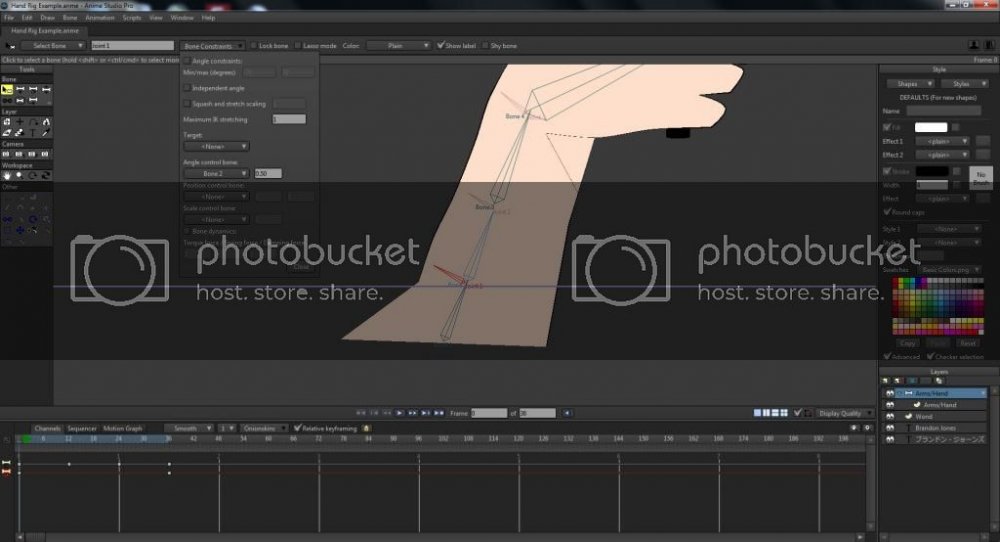1000x542 pixels.
Task: Click the Eyedropper tool in Layer tools
Action: 46,133
